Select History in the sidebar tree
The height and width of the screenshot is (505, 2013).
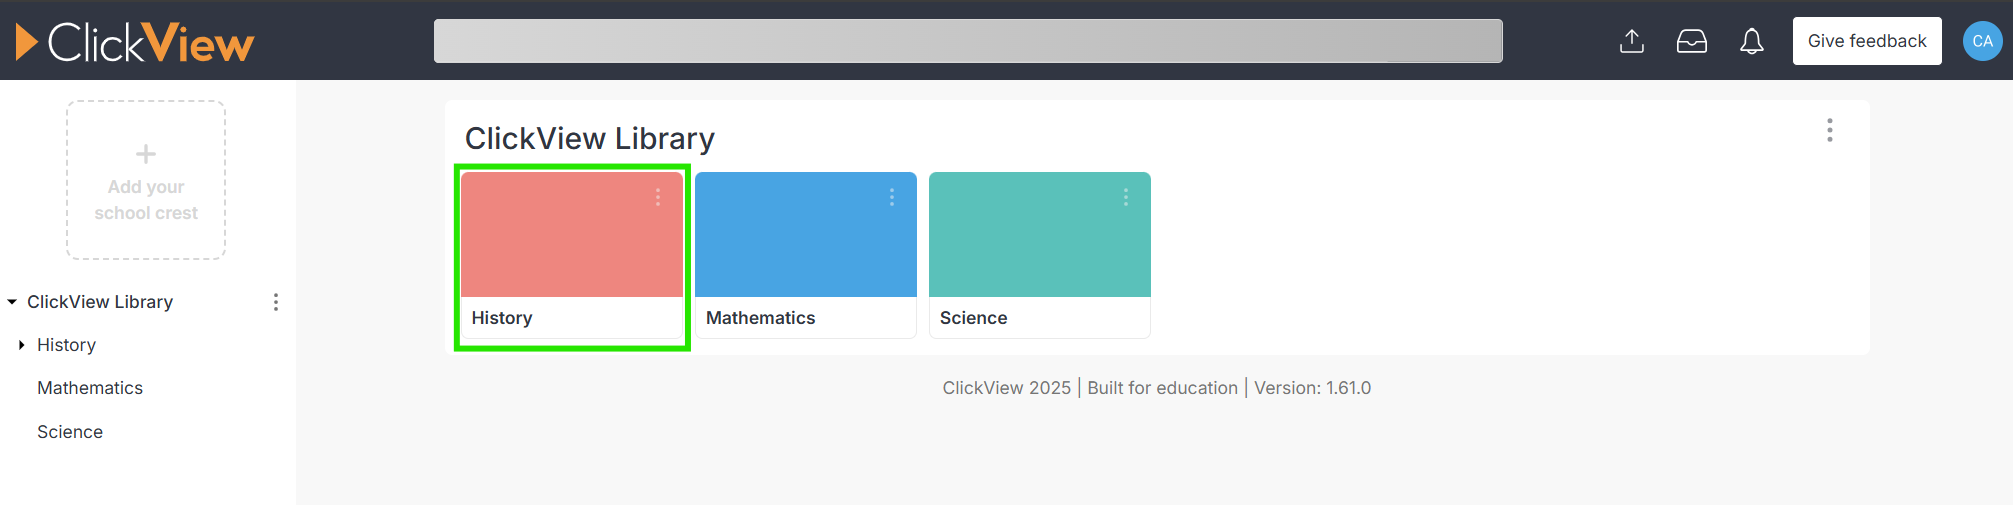pyautogui.click(x=66, y=345)
